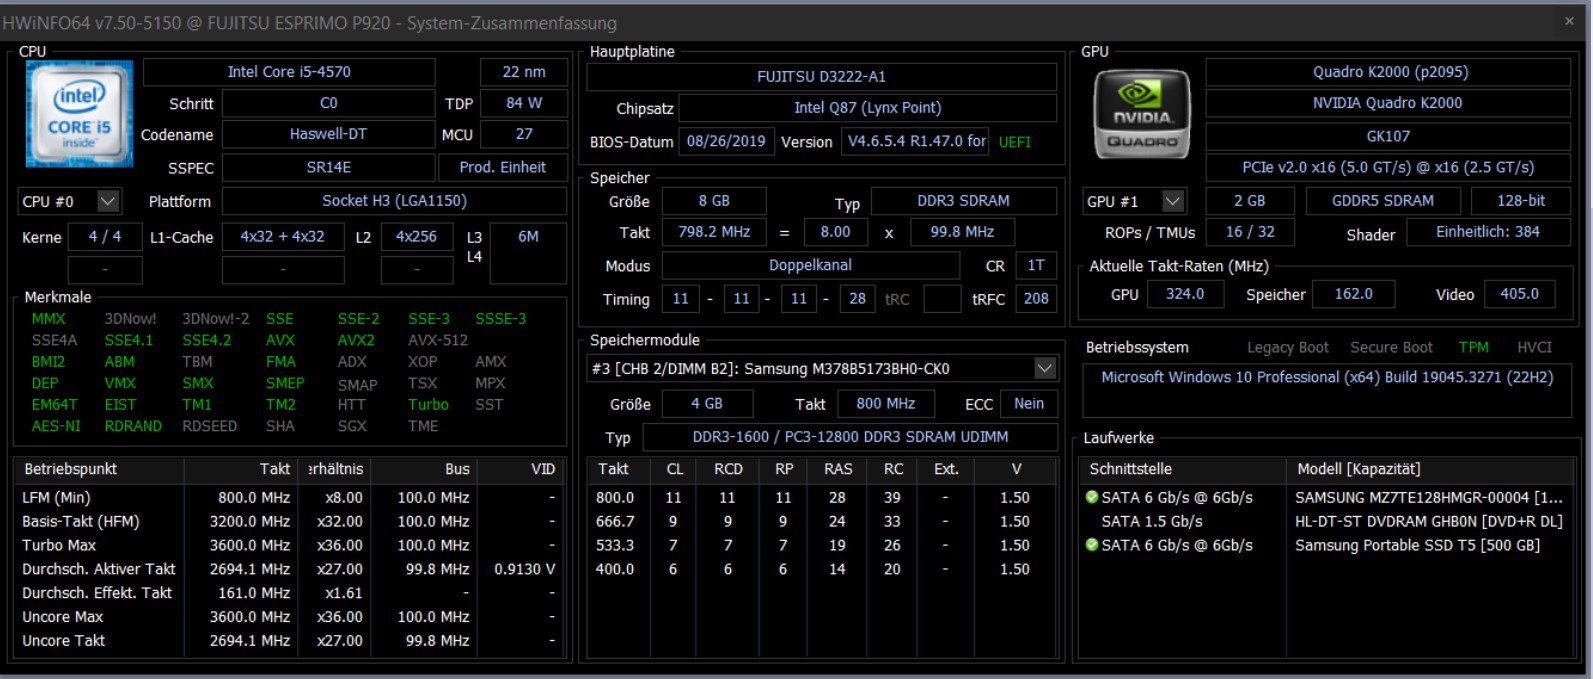
Task: Click the FUJITSU D3222-A1 mainboard field
Action: click(x=821, y=77)
